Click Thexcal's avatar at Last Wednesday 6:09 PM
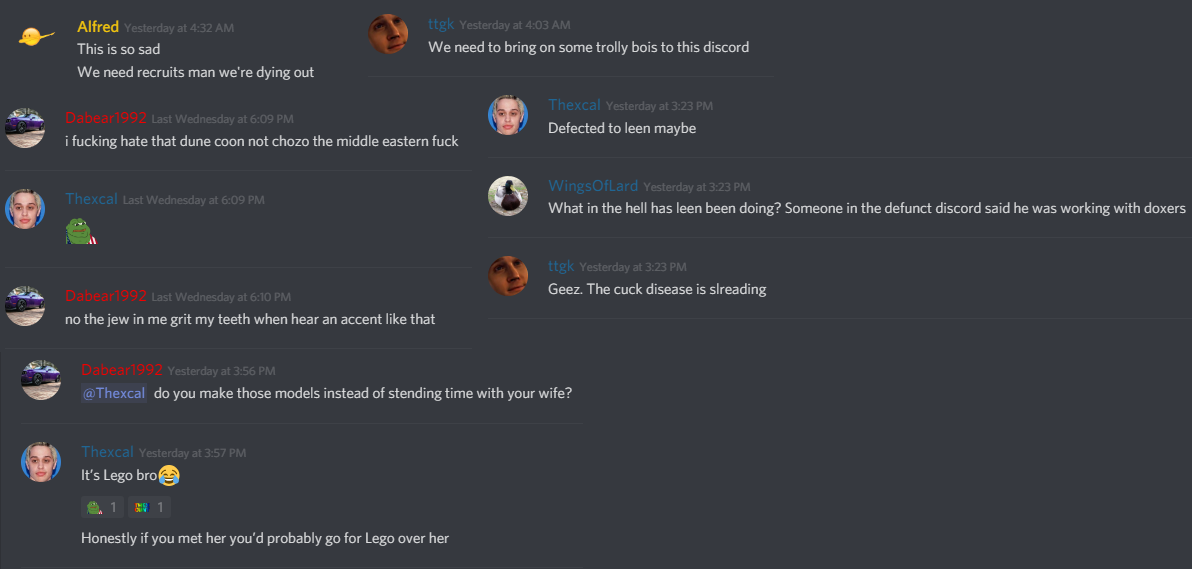 coord(25,208)
